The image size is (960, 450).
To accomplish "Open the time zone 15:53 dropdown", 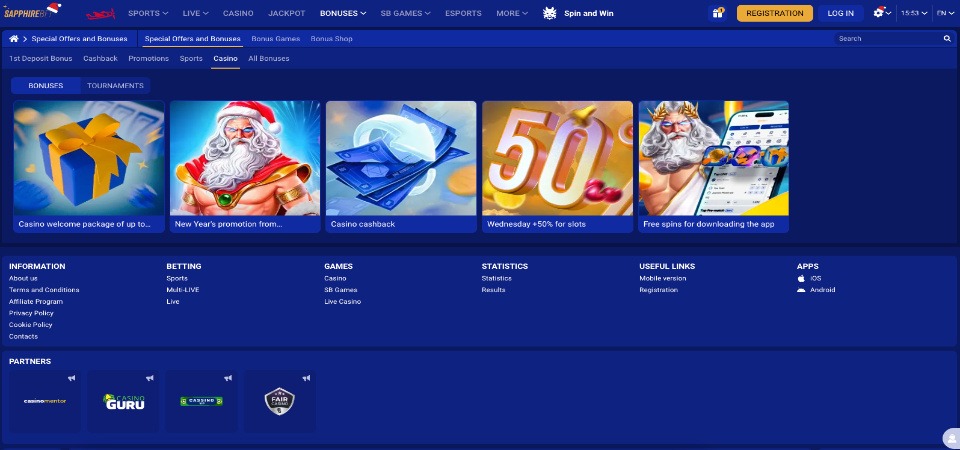I will pyautogui.click(x=914, y=13).
